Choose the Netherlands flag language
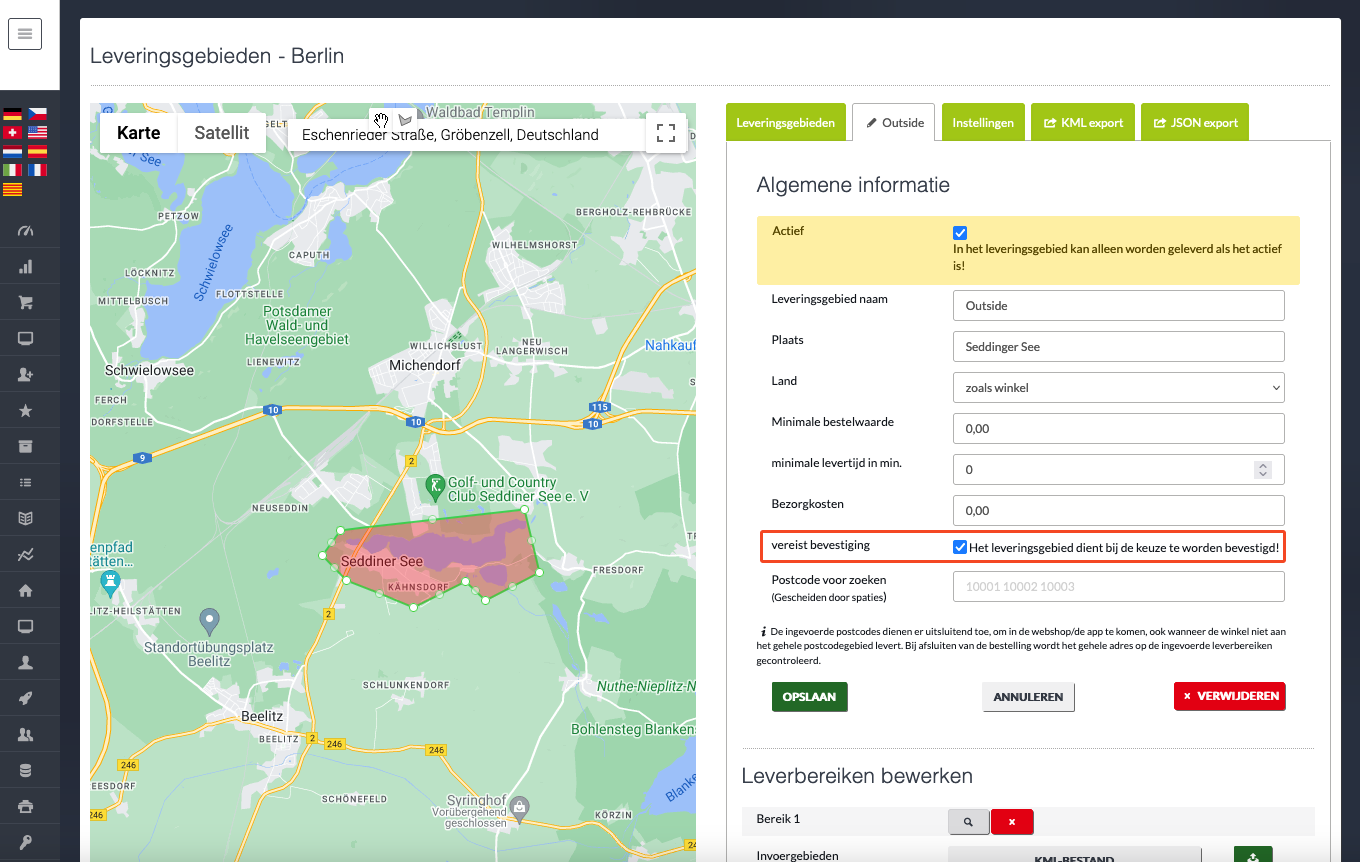Screen dimensions: 1360x862 13,151
